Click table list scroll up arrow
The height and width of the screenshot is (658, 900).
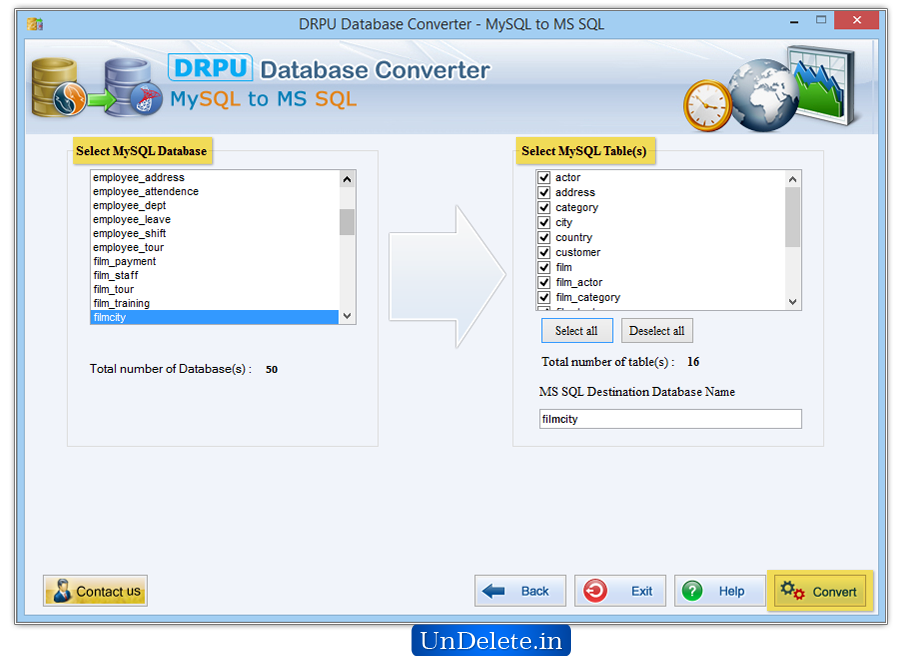pos(793,179)
